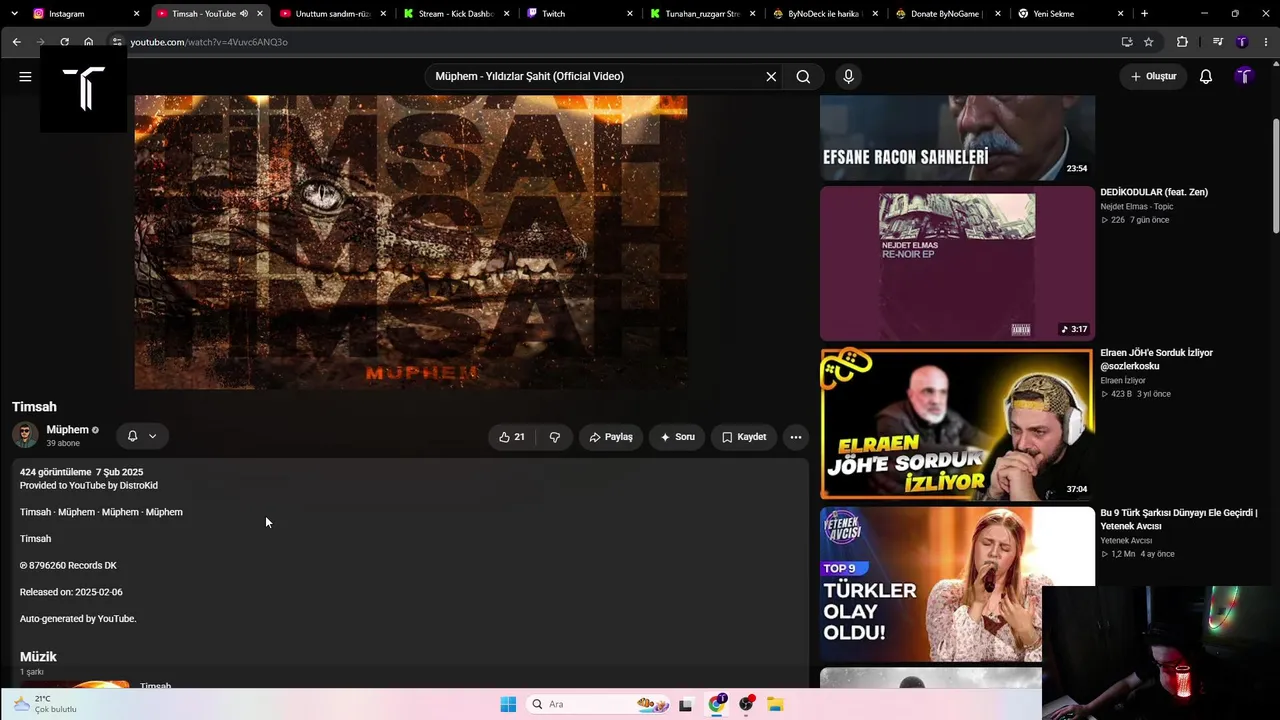
Task: Open a new browser tab
Action: point(1145,14)
